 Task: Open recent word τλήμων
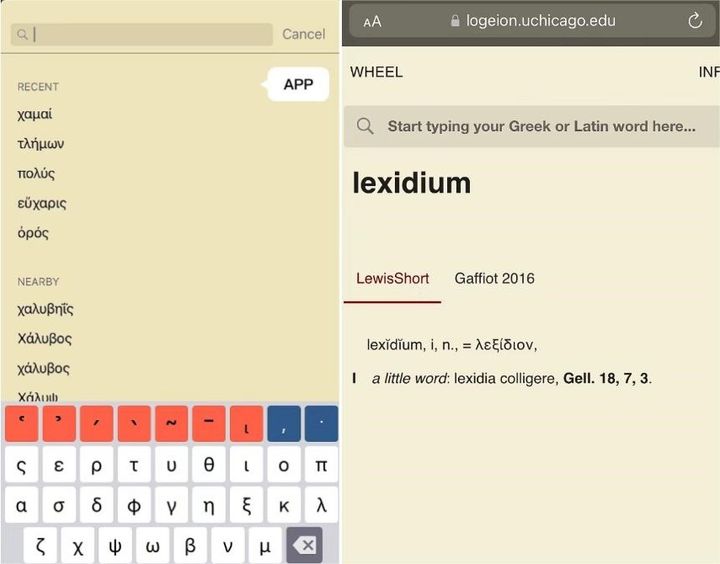[x=40, y=144]
